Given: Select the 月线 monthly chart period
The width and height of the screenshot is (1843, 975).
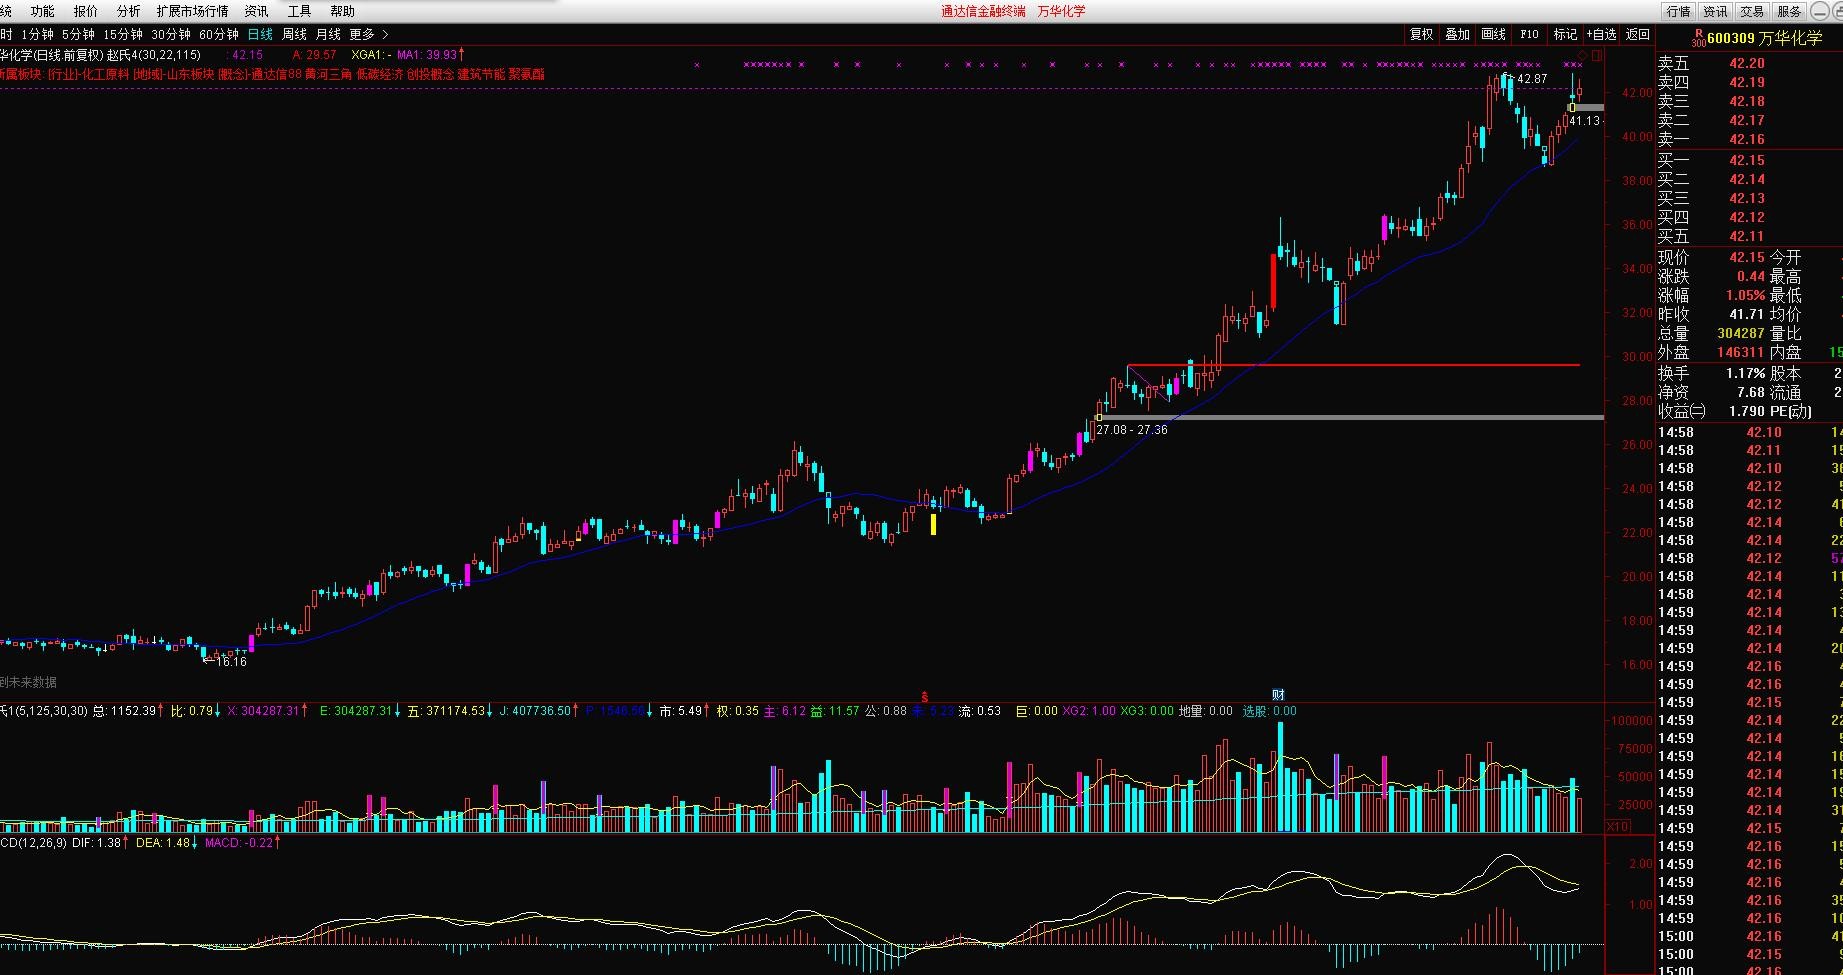Looking at the screenshot, I should (328, 34).
